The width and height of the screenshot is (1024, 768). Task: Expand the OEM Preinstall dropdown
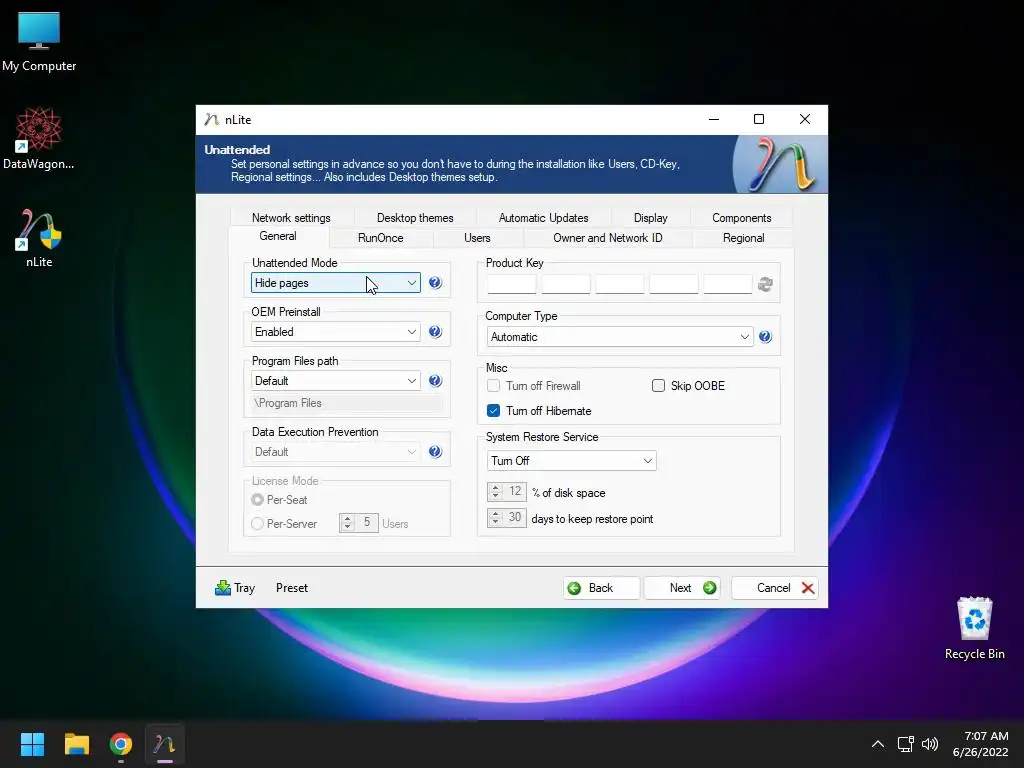pyautogui.click(x=336, y=332)
